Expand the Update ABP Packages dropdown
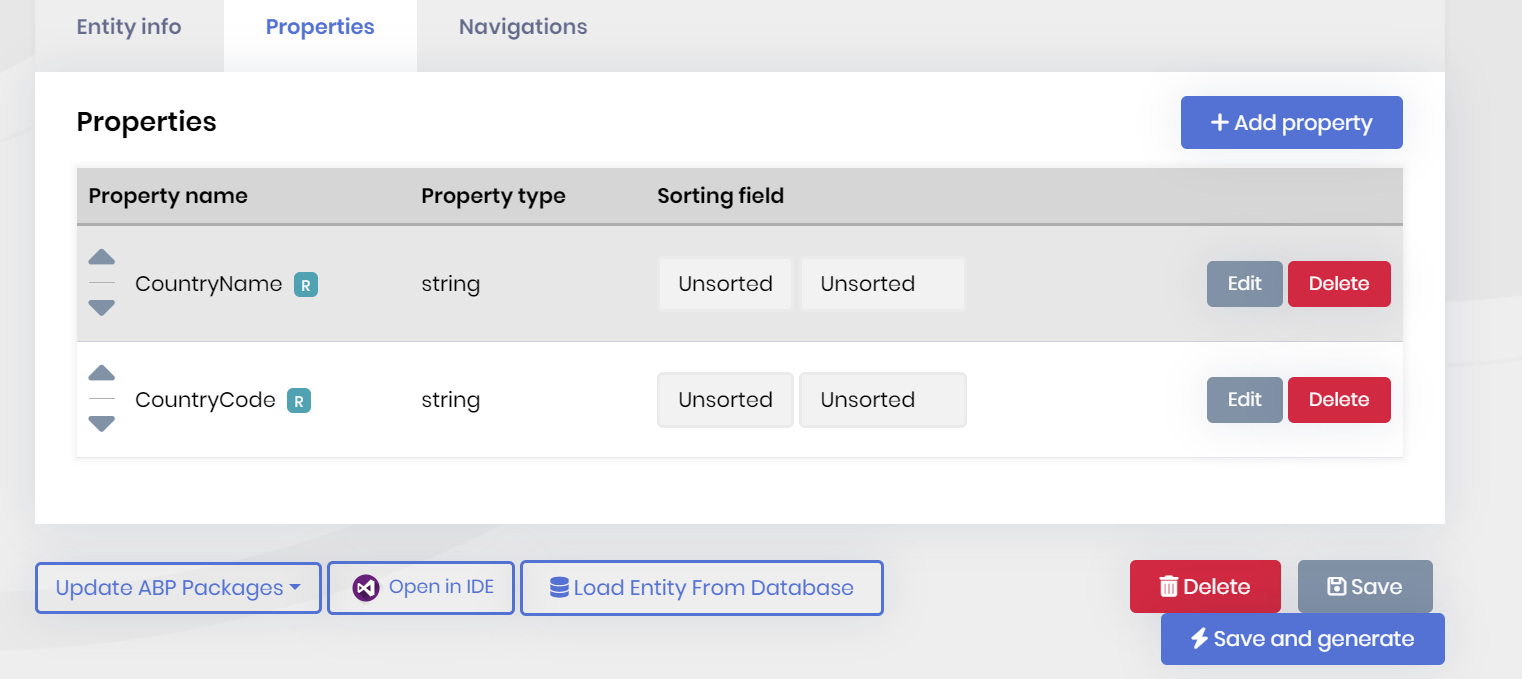1522x679 pixels. pos(178,588)
